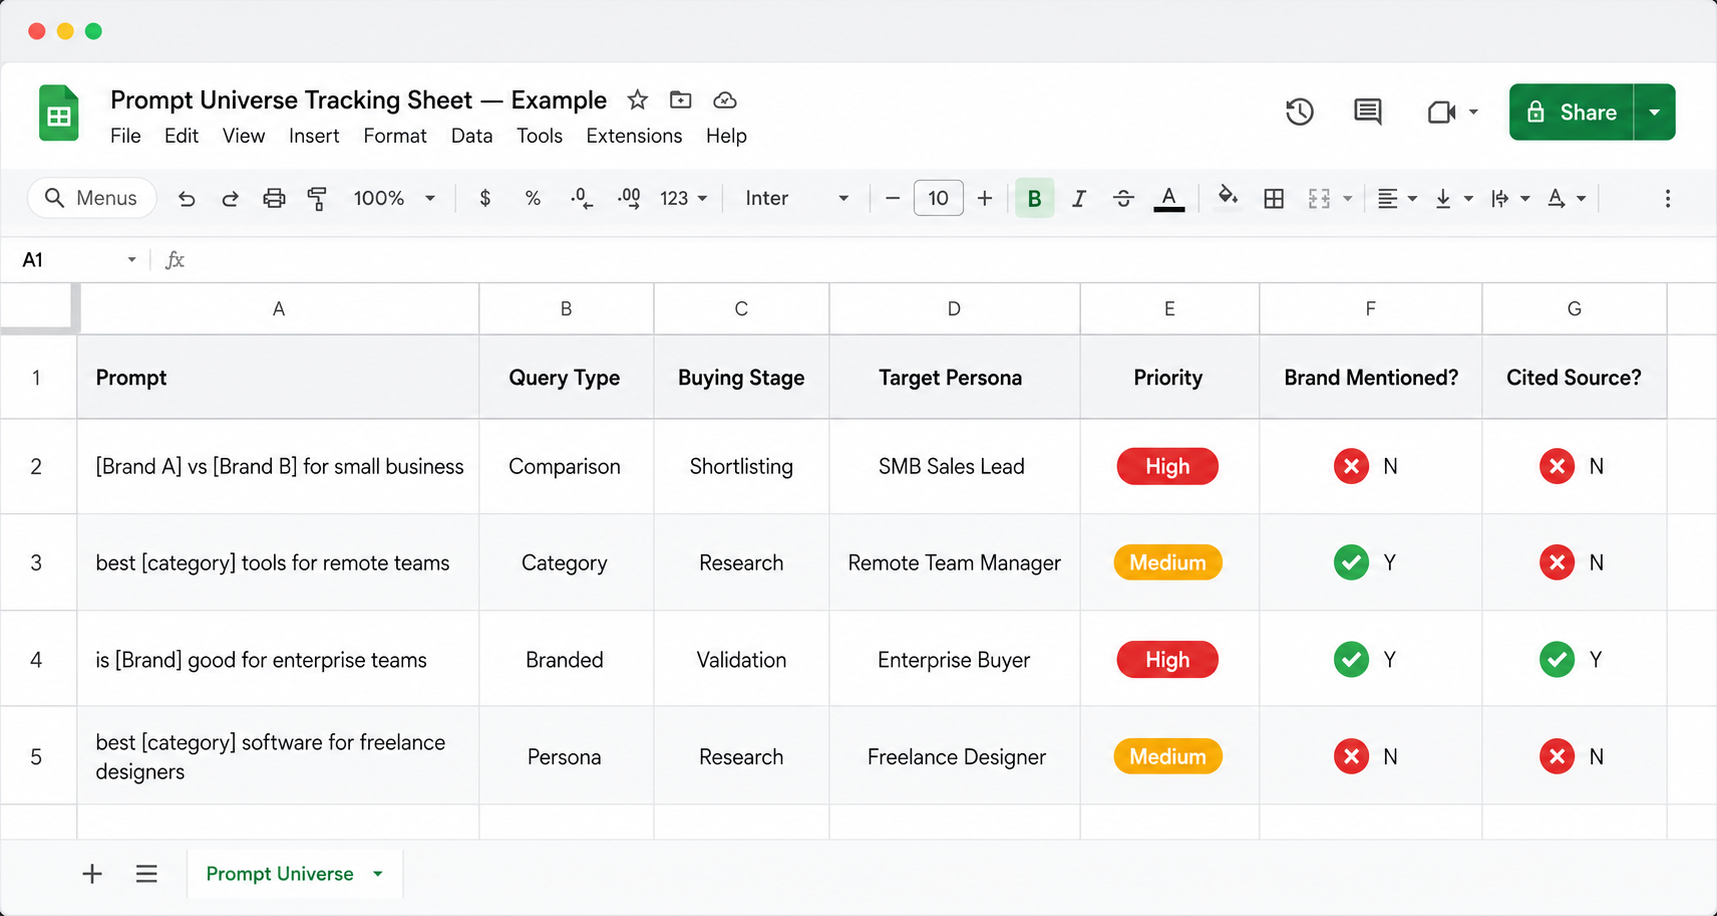This screenshot has width=1717, height=916.
Task: Decrease decimal places
Action: pos(581,198)
